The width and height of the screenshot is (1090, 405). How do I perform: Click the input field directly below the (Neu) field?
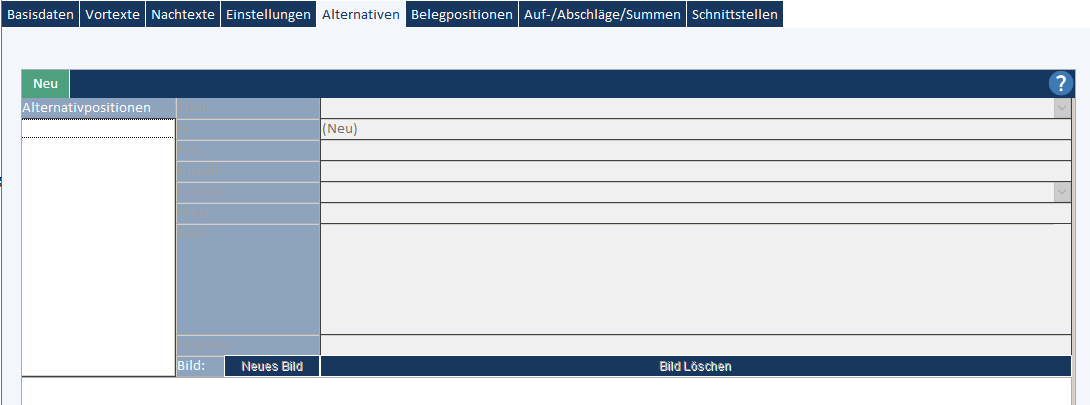tap(695, 150)
